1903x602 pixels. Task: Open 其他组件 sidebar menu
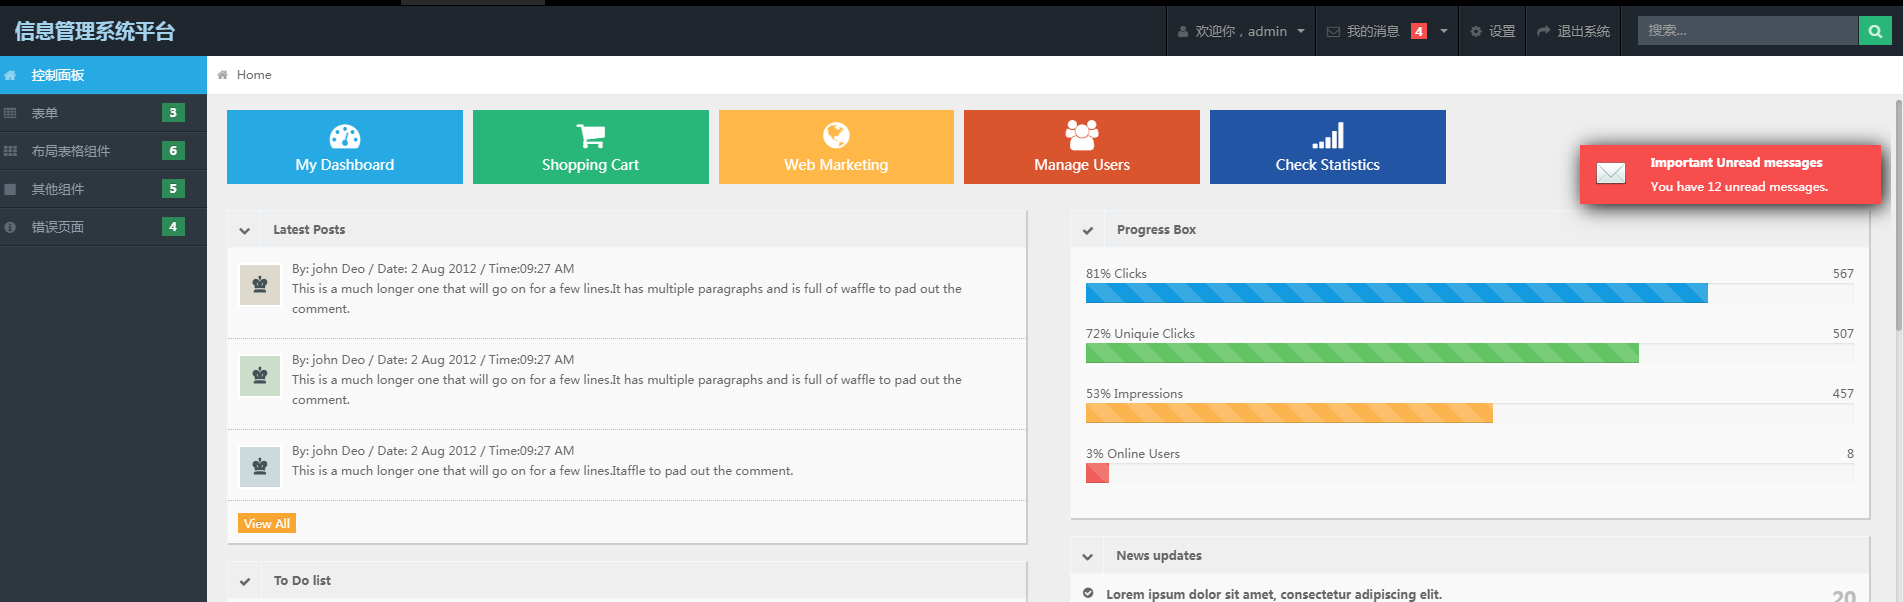pos(103,189)
